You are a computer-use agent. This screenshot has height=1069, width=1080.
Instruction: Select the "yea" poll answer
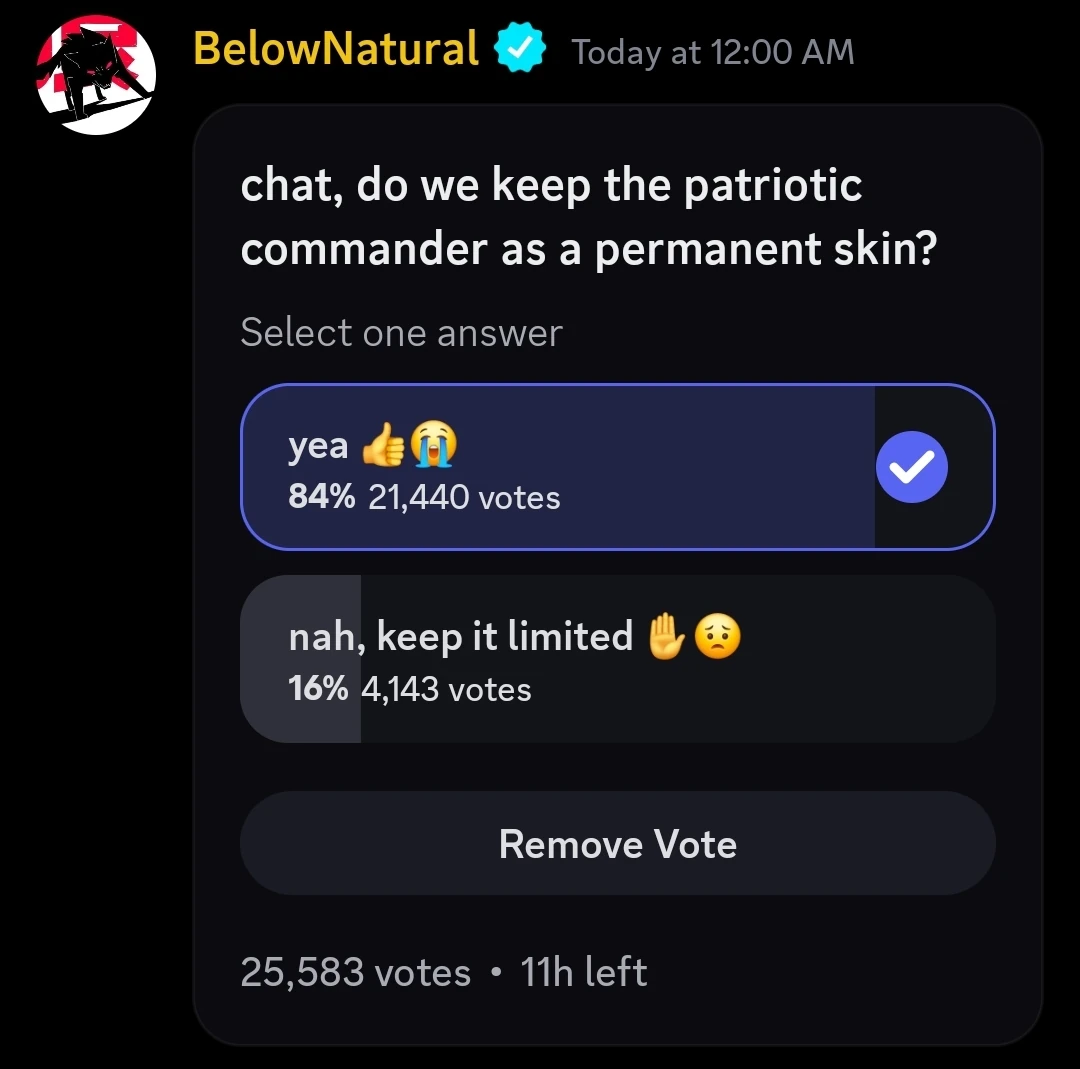pos(560,467)
